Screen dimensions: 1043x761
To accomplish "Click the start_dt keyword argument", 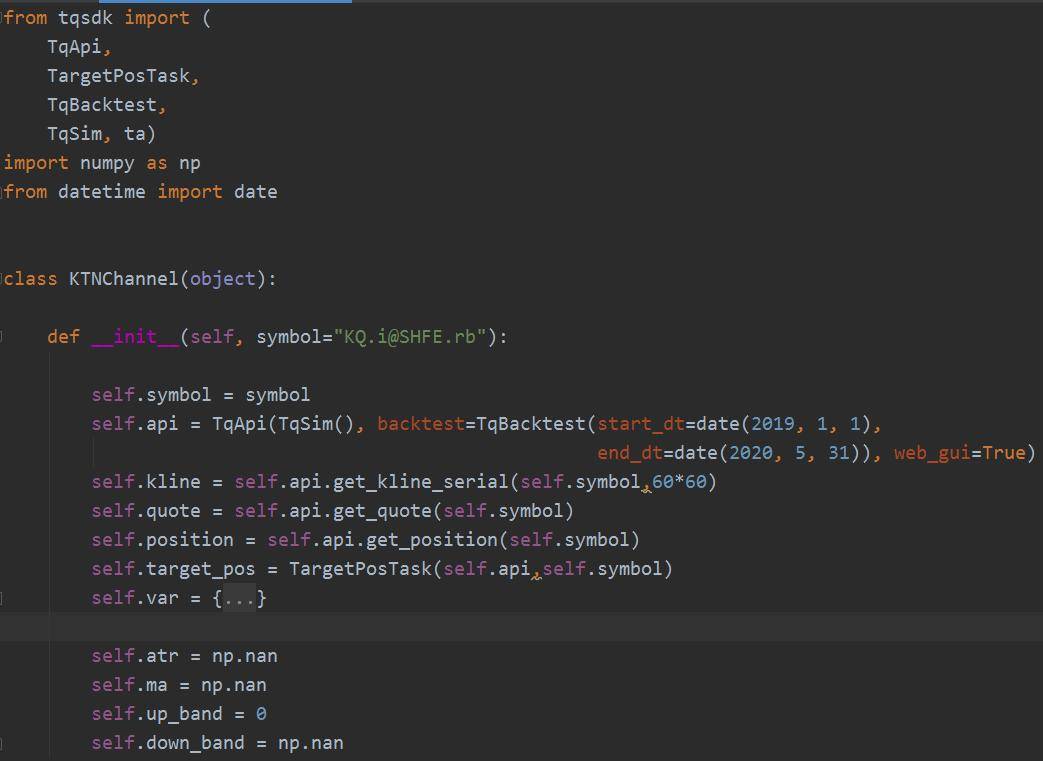I will pyautogui.click(x=641, y=424).
